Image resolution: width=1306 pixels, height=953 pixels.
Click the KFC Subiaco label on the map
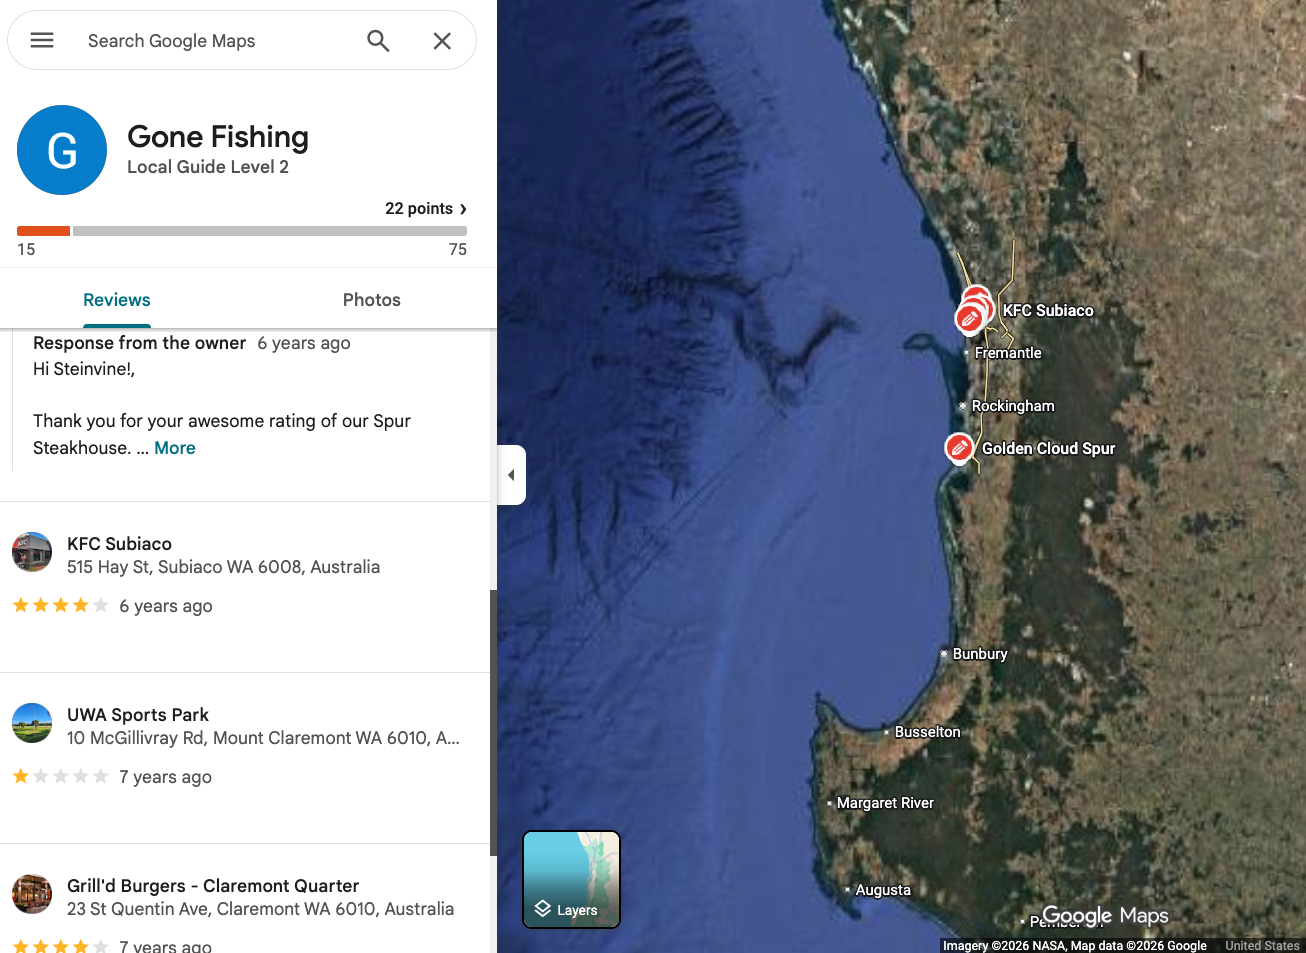[1048, 311]
